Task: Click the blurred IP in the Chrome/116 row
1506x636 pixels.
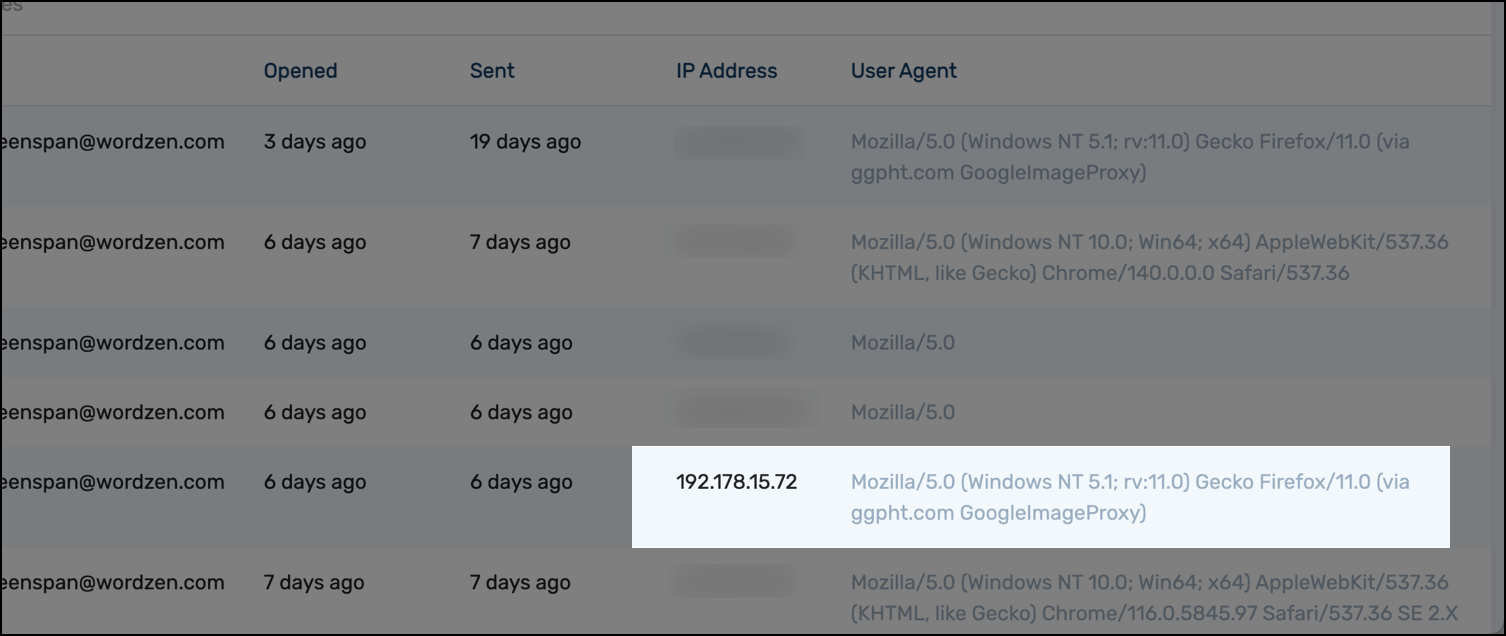Action: coord(736,582)
